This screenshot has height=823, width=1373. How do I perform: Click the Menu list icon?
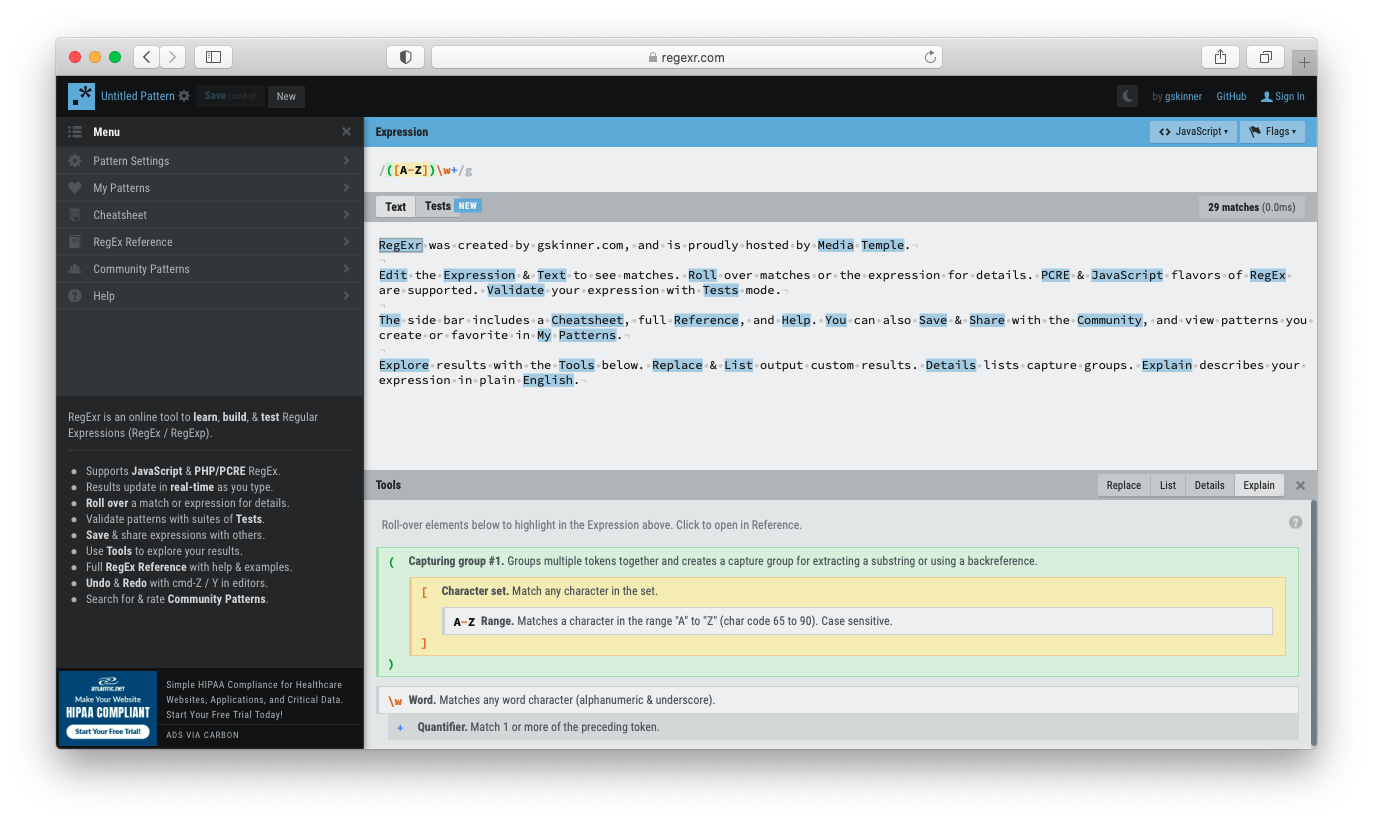pos(75,132)
